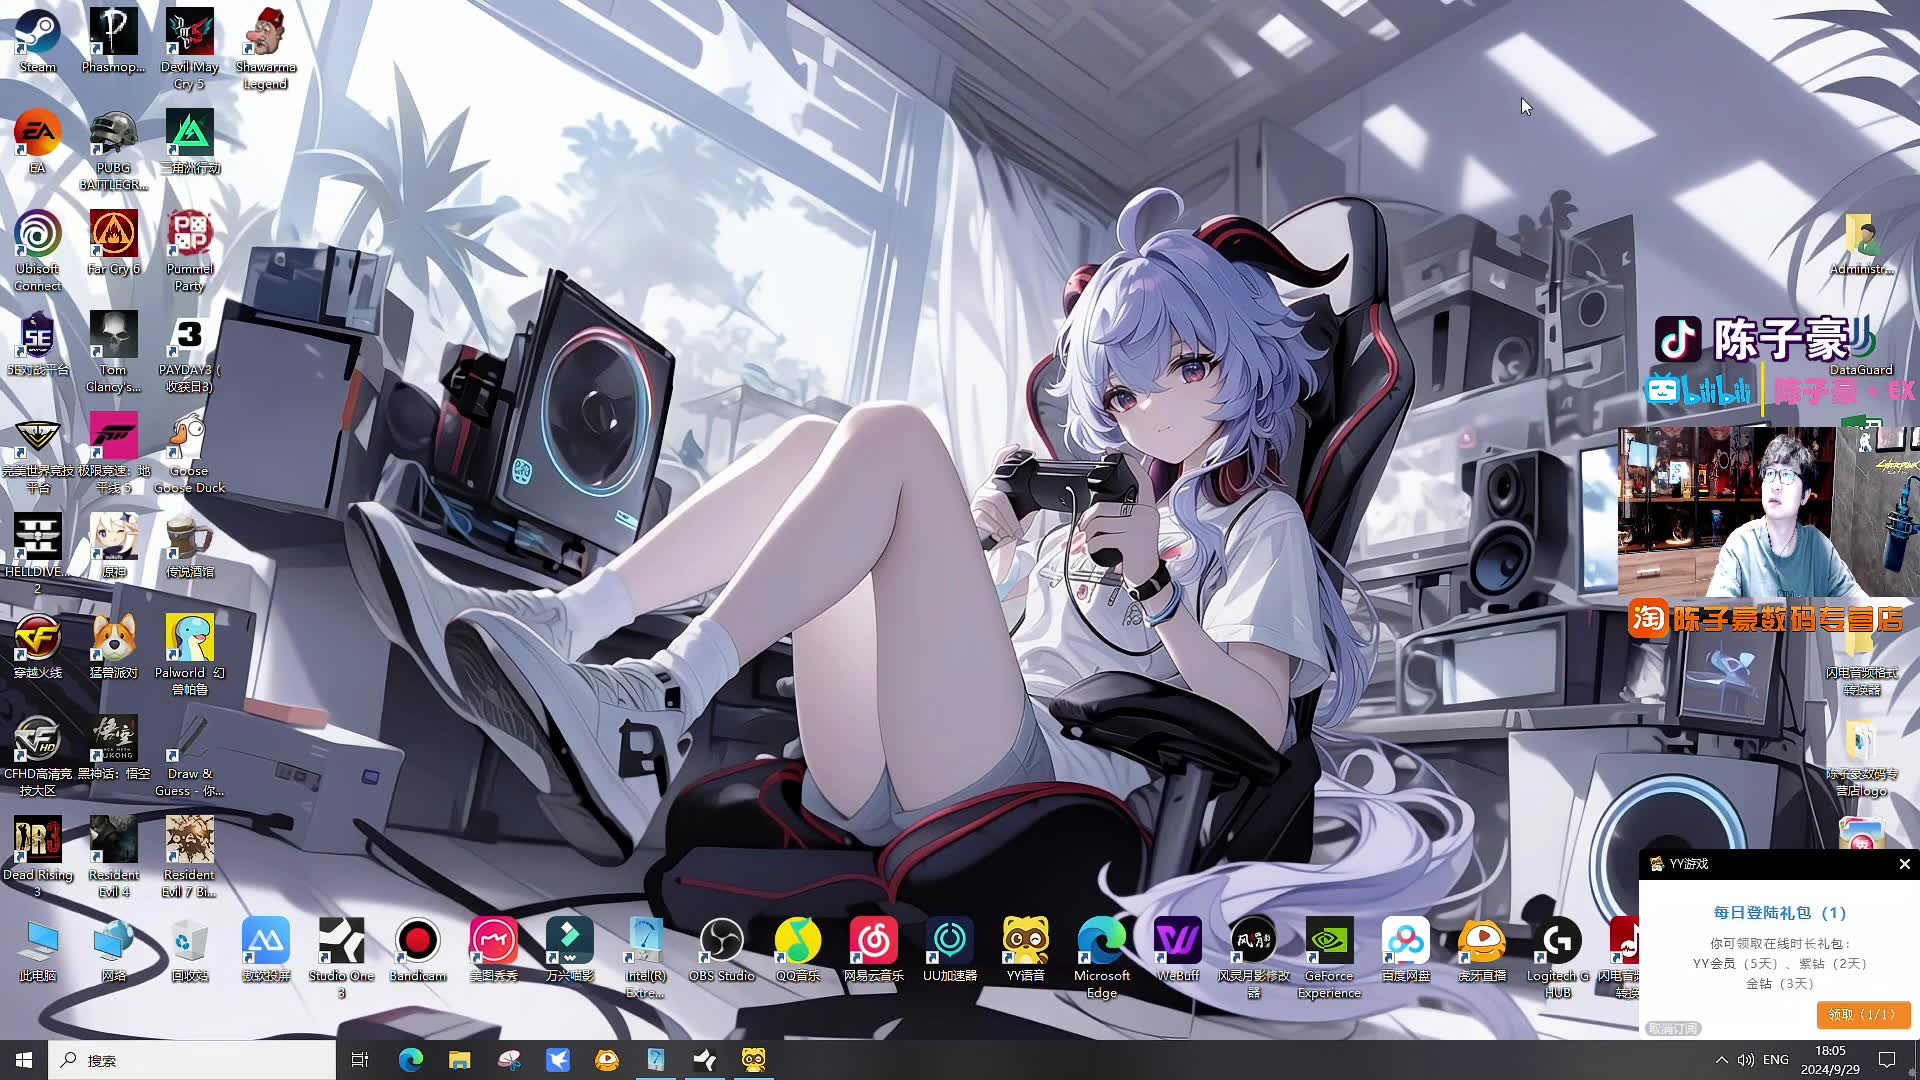Select the 网络 network desktop icon
This screenshot has height=1080, width=1920.
click(113, 949)
